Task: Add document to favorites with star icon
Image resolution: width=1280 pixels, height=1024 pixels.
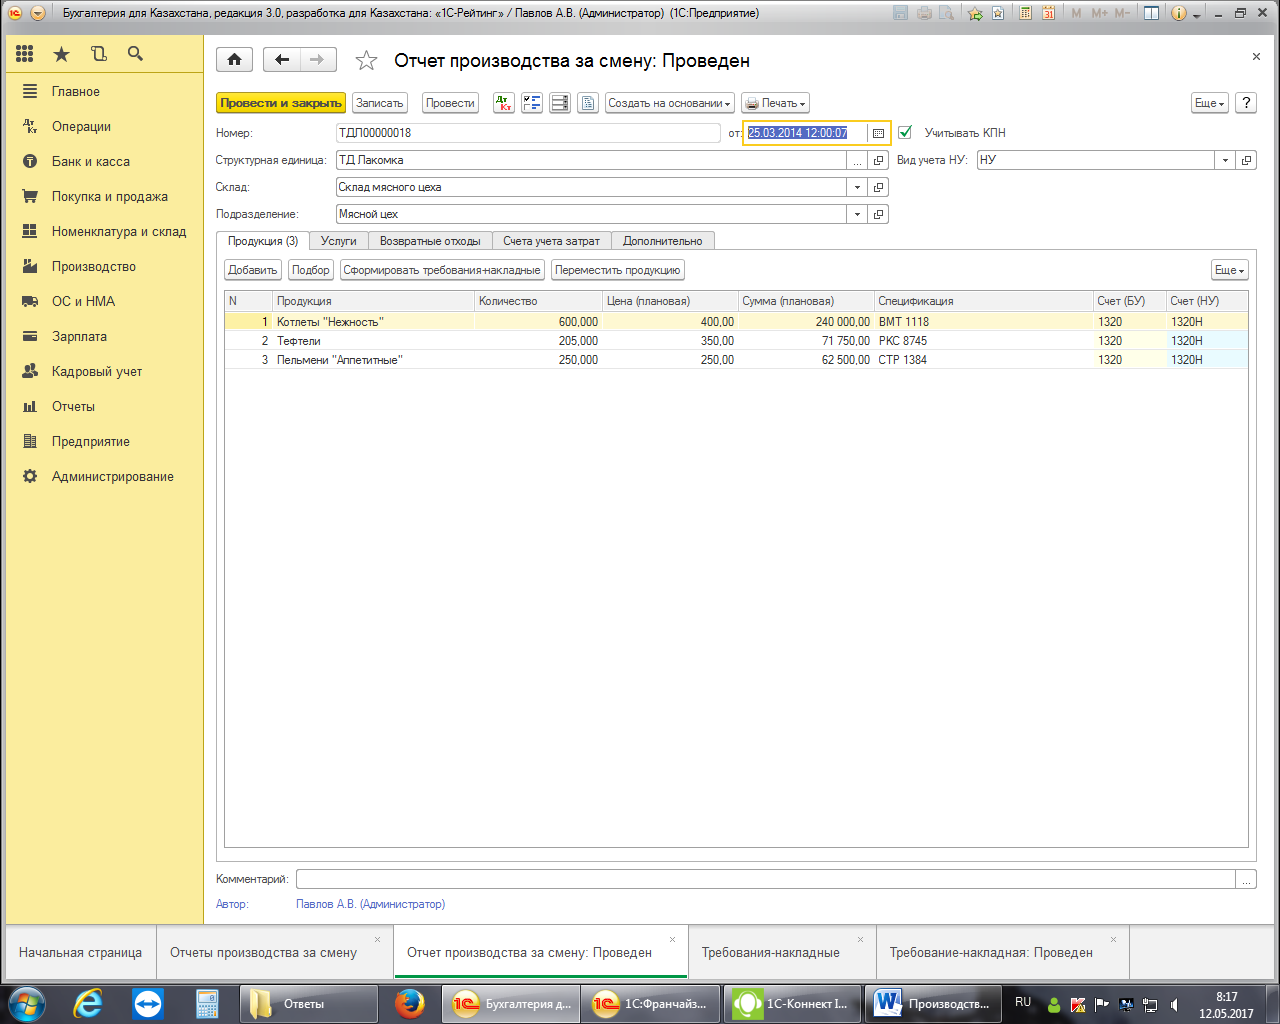Action: (366, 61)
